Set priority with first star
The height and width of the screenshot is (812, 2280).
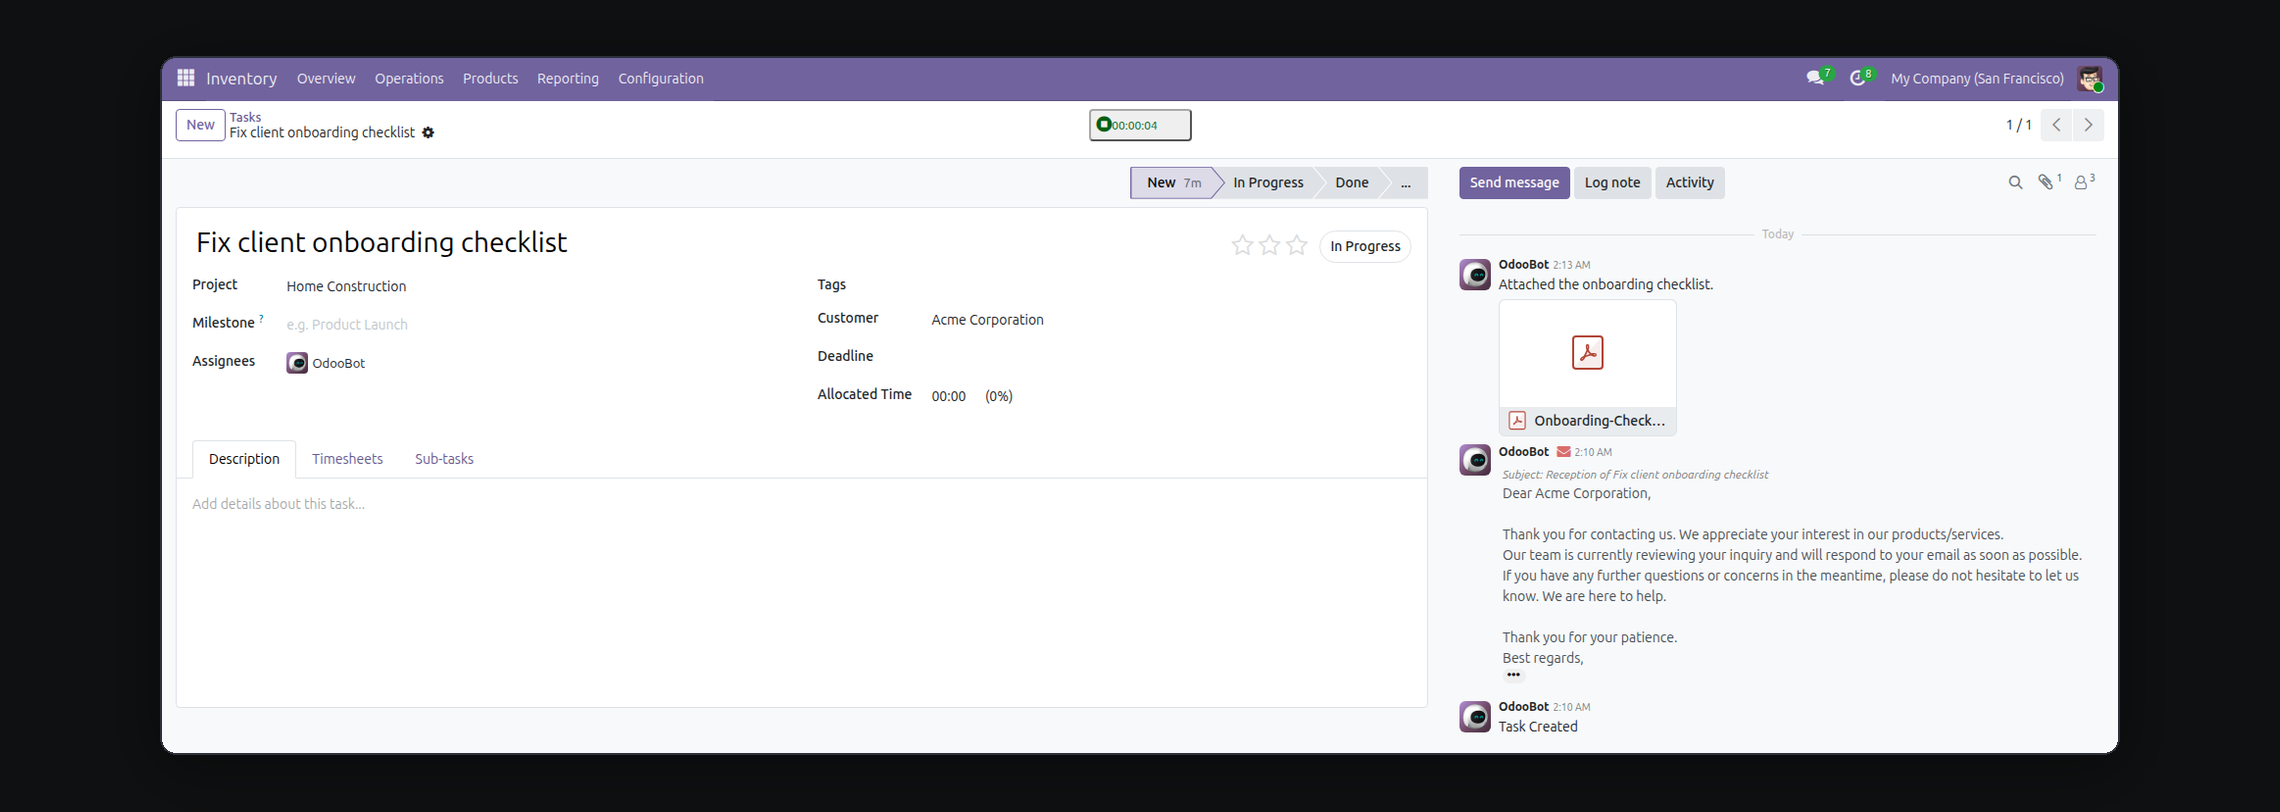tap(1242, 245)
